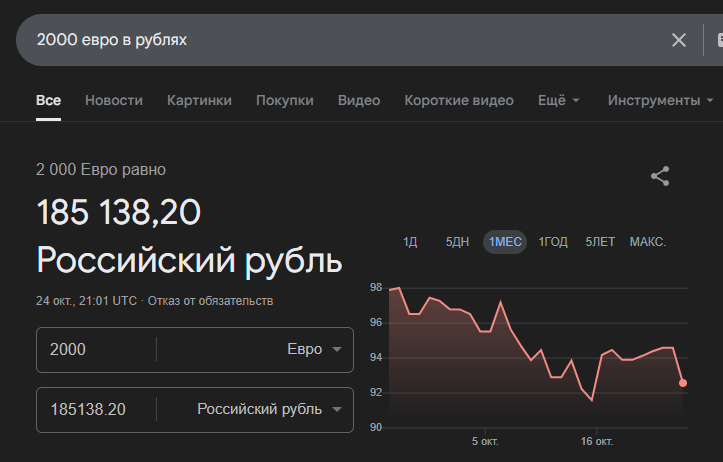
Task: Open the Покупки tab
Action: pos(284,101)
